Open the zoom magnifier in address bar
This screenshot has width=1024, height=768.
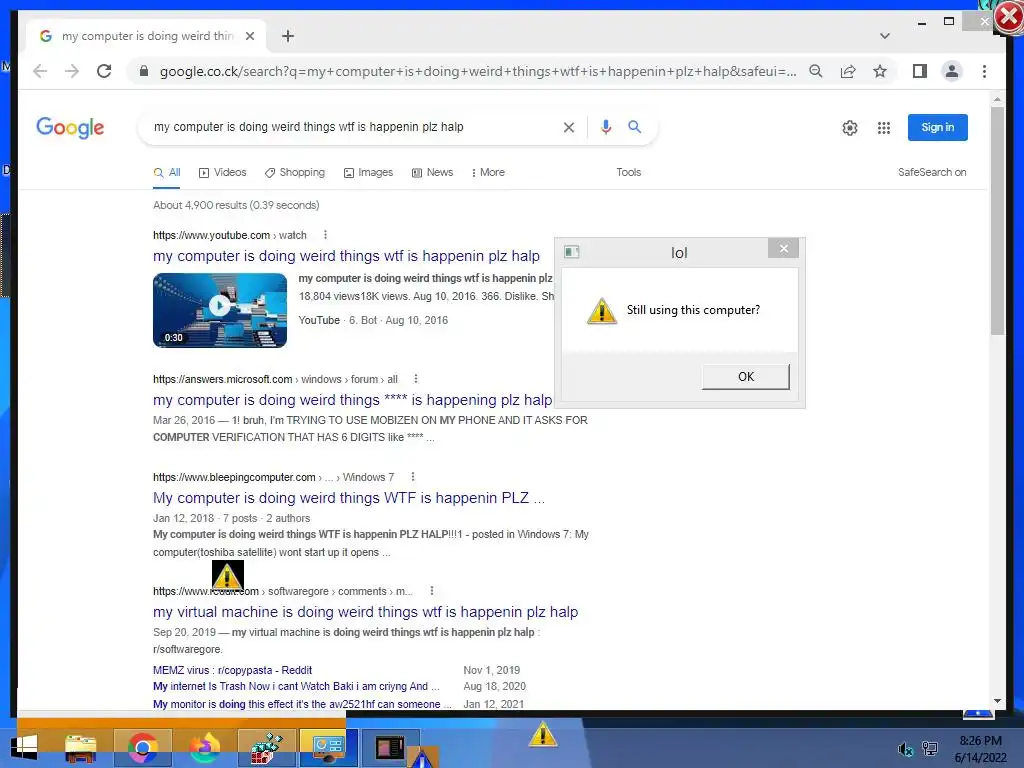click(816, 71)
